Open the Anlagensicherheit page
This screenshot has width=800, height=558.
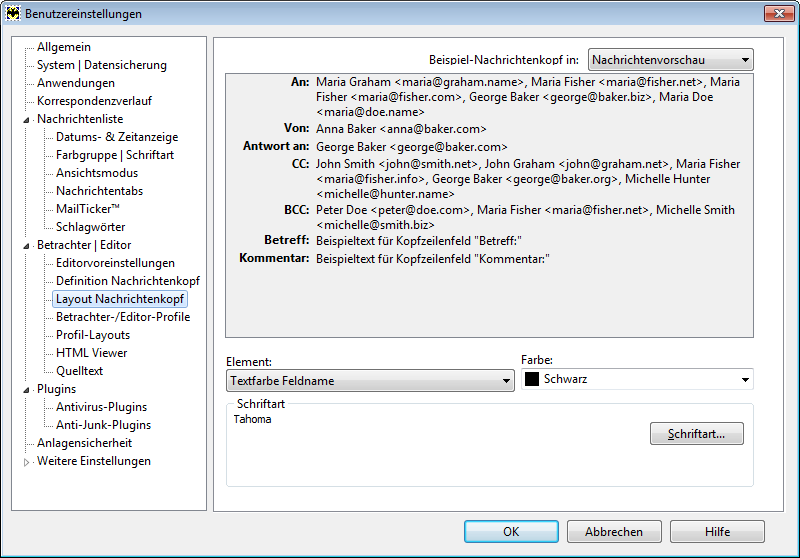pos(84,443)
